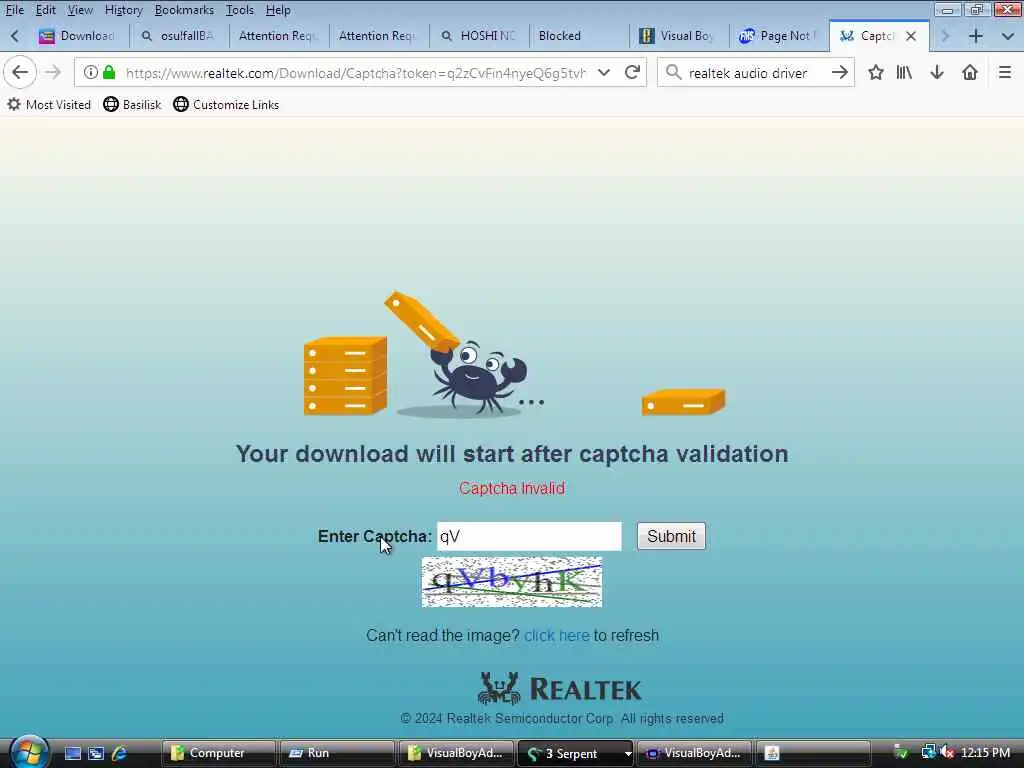Open site information via the info icon
The image size is (1024, 768).
click(91, 72)
